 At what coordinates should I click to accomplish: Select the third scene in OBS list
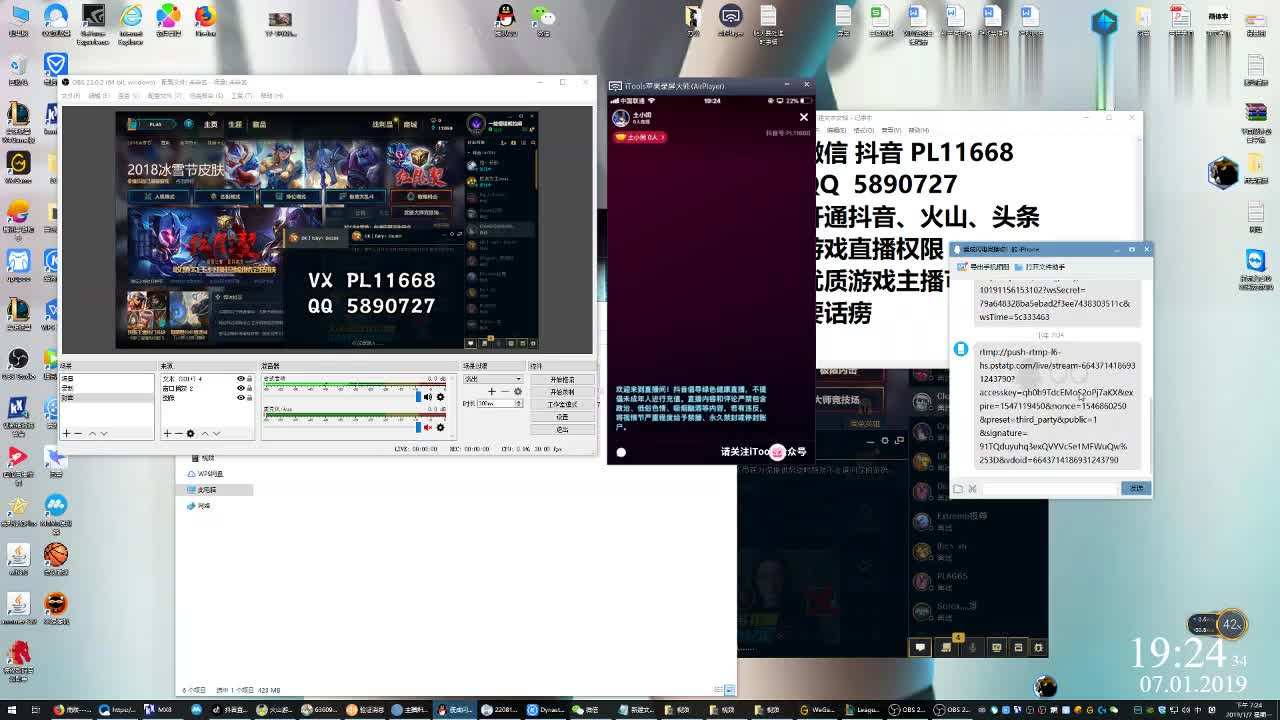107,398
